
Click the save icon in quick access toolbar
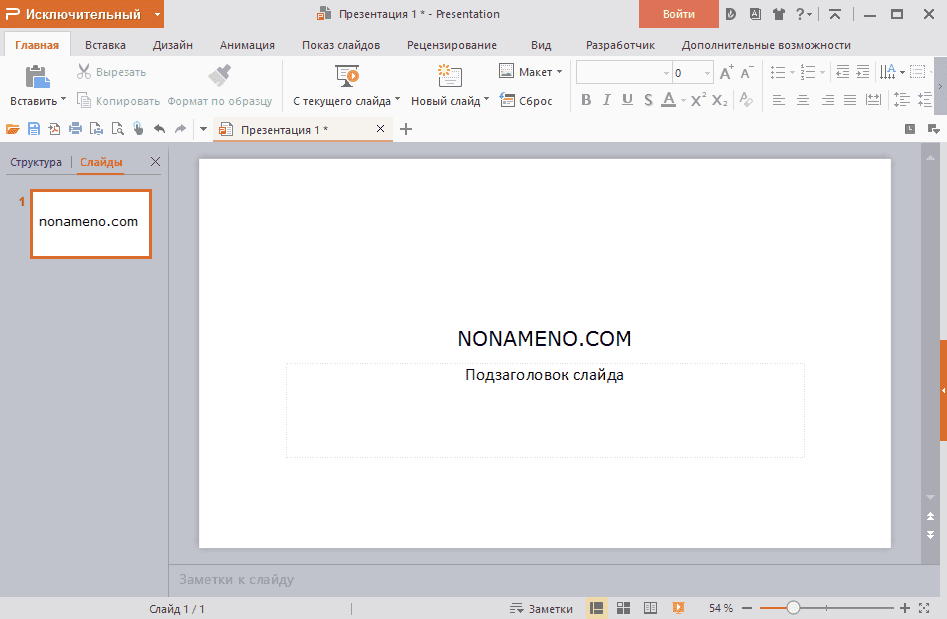coord(34,129)
